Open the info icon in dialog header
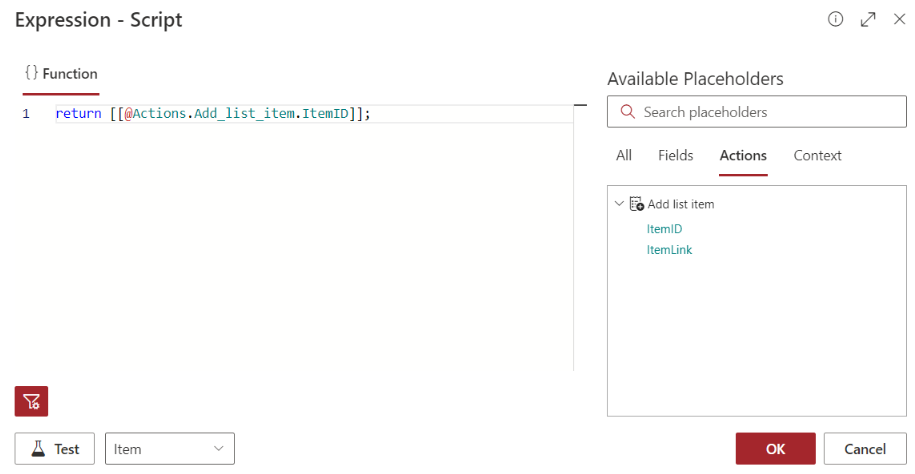Screen dimensions: 915x474 pos(835,19)
